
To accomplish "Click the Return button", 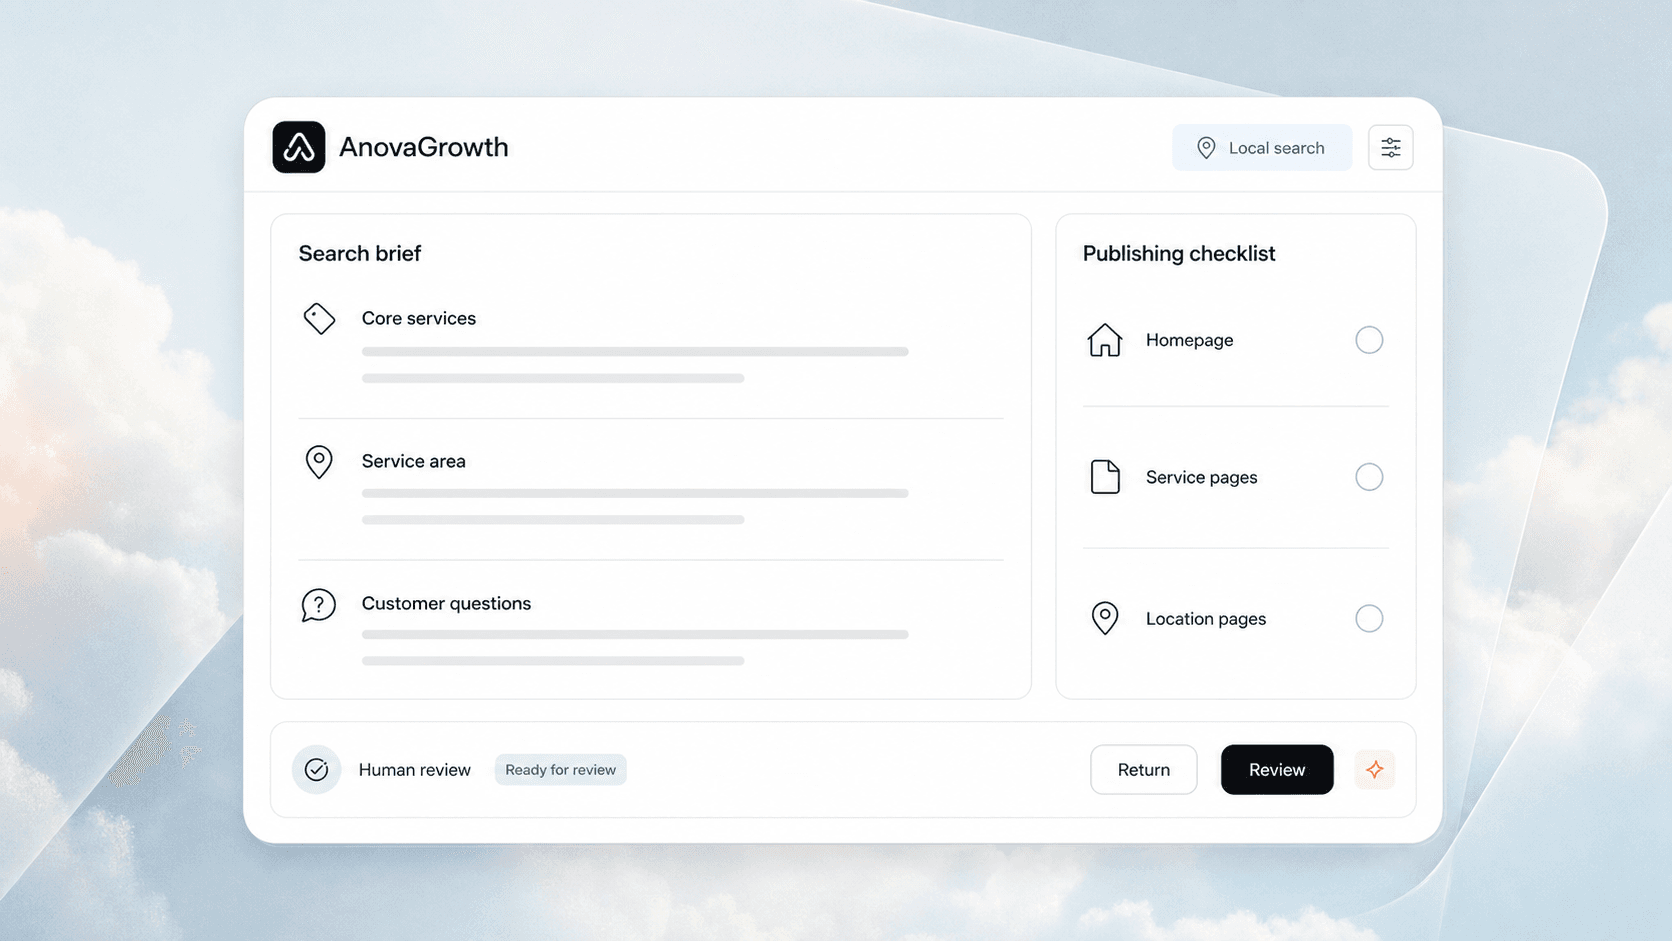I will (1143, 770).
